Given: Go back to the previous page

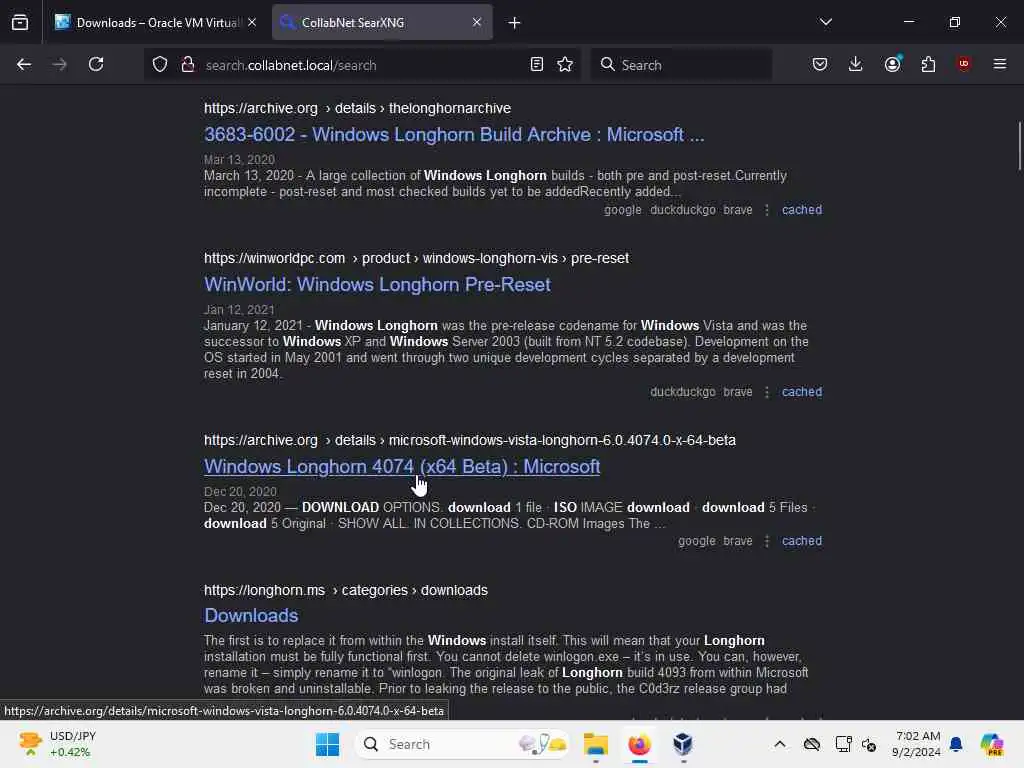Looking at the screenshot, I should coord(24,65).
